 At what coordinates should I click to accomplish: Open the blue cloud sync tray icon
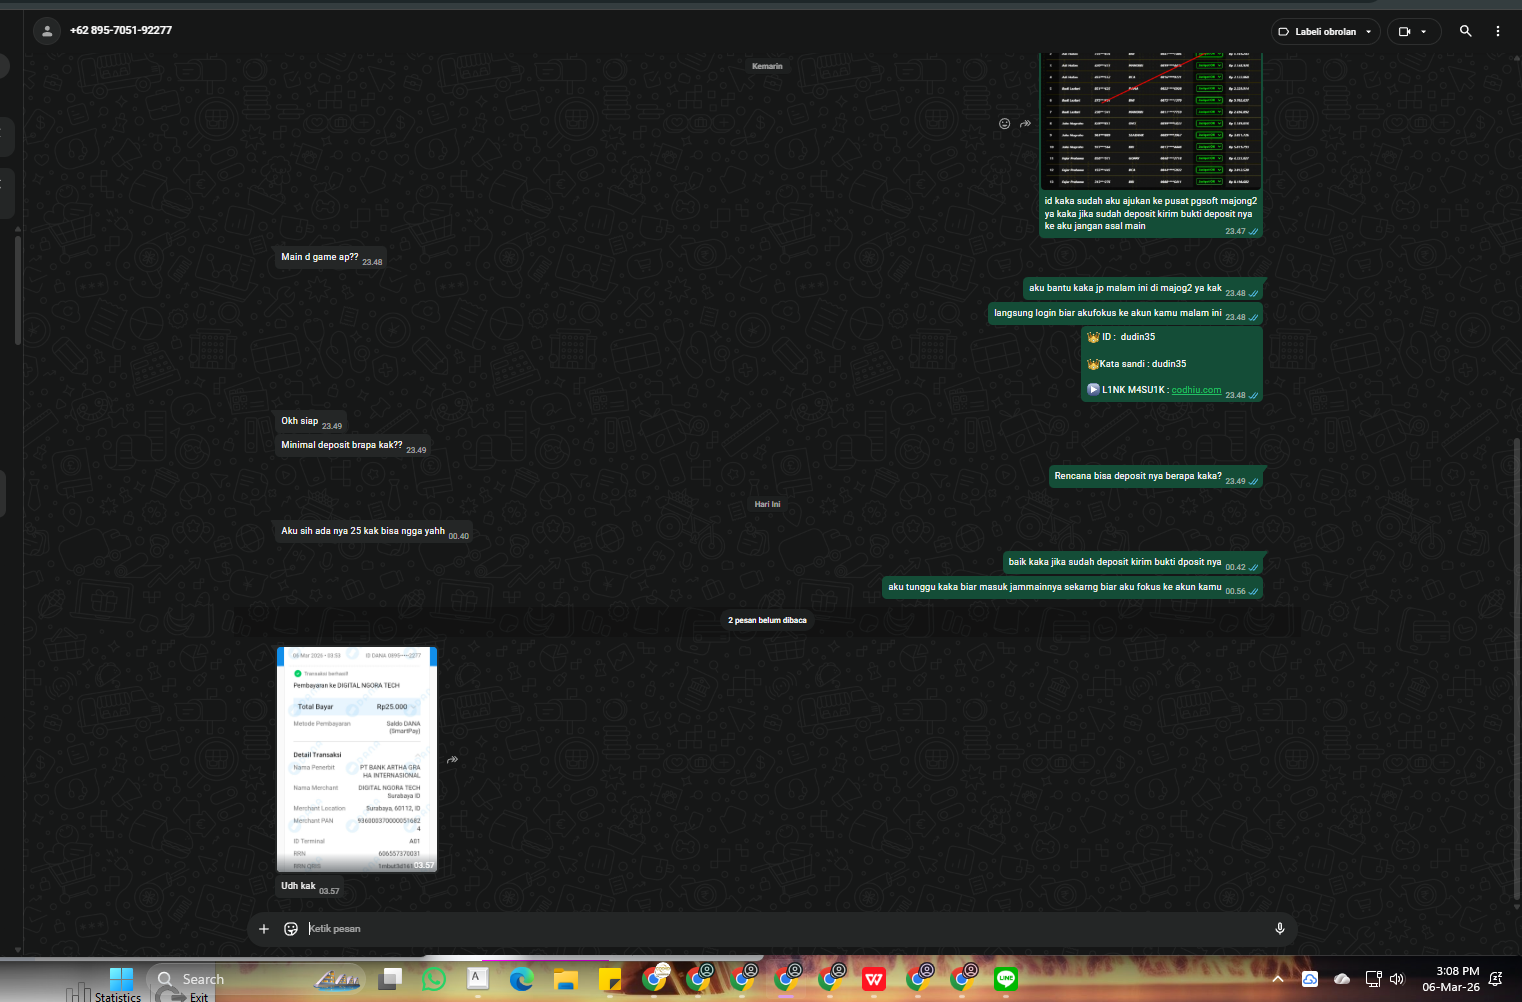1310,979
